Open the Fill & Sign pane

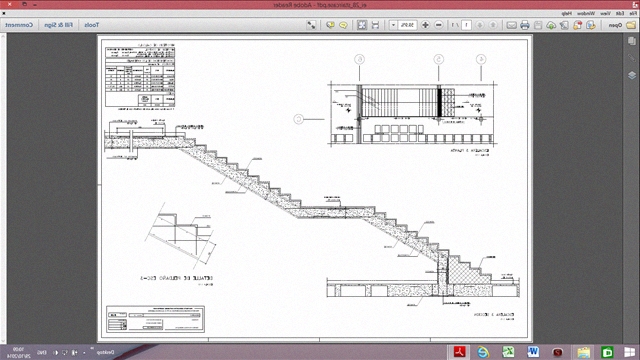pos(58,25)
